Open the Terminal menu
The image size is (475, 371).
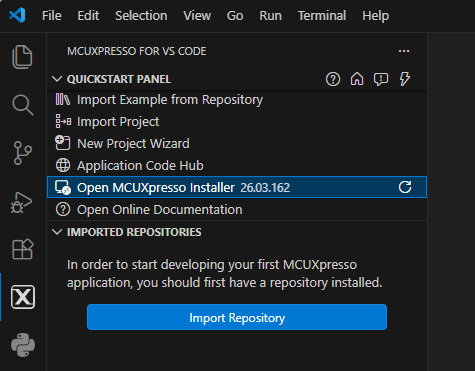(322, 16)
